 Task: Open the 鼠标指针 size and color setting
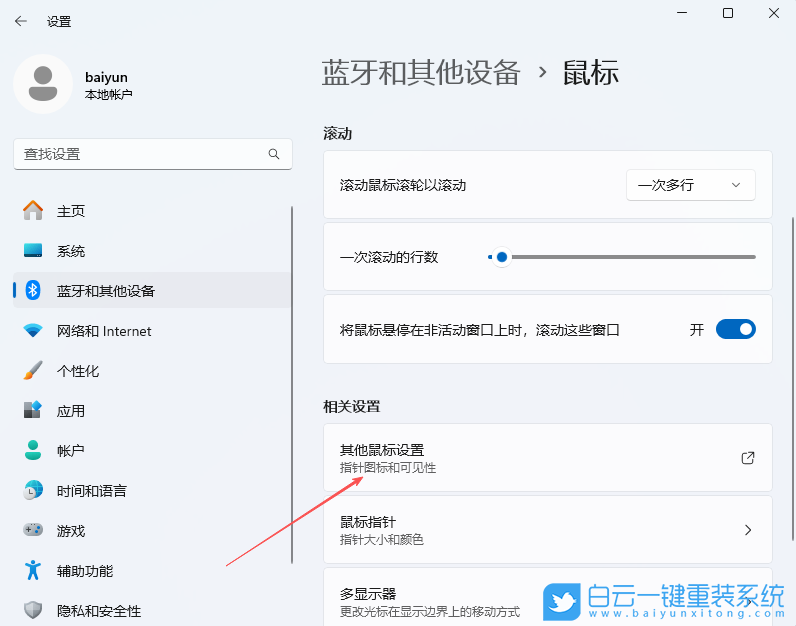pos(548,530)
